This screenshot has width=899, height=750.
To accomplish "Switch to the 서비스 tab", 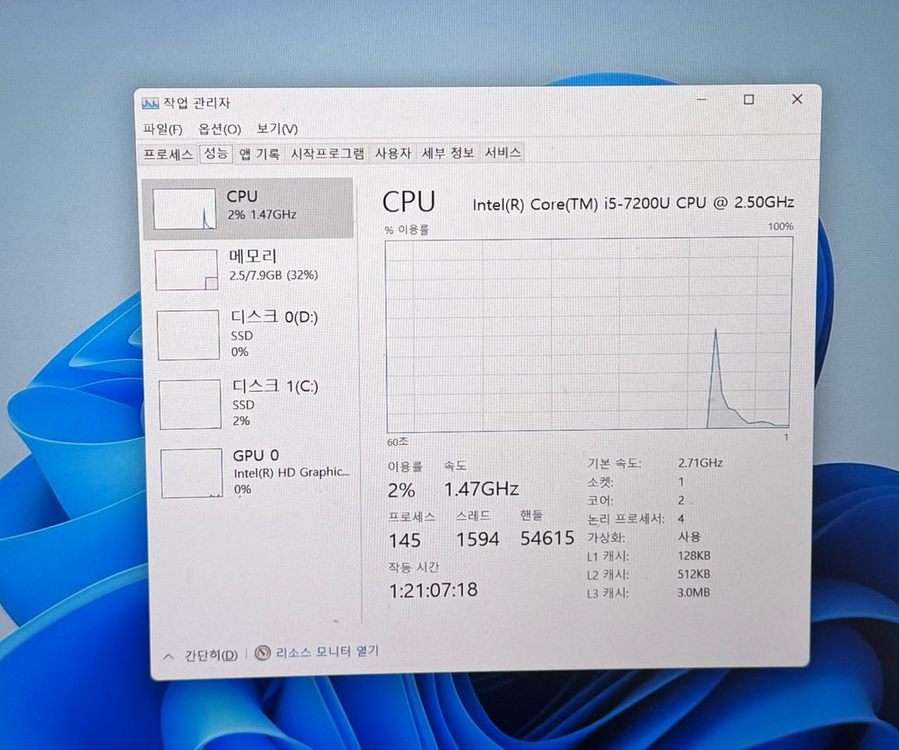I will (x=503, y=152).
